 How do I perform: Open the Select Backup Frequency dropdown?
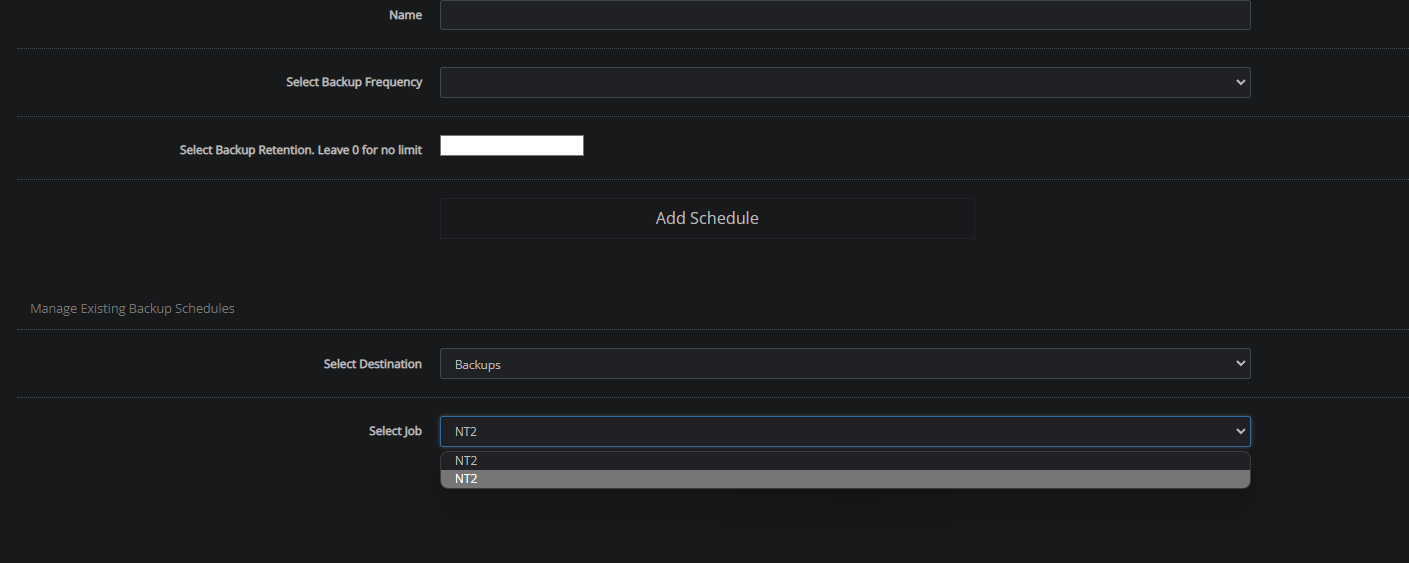(x=845, y=82)
